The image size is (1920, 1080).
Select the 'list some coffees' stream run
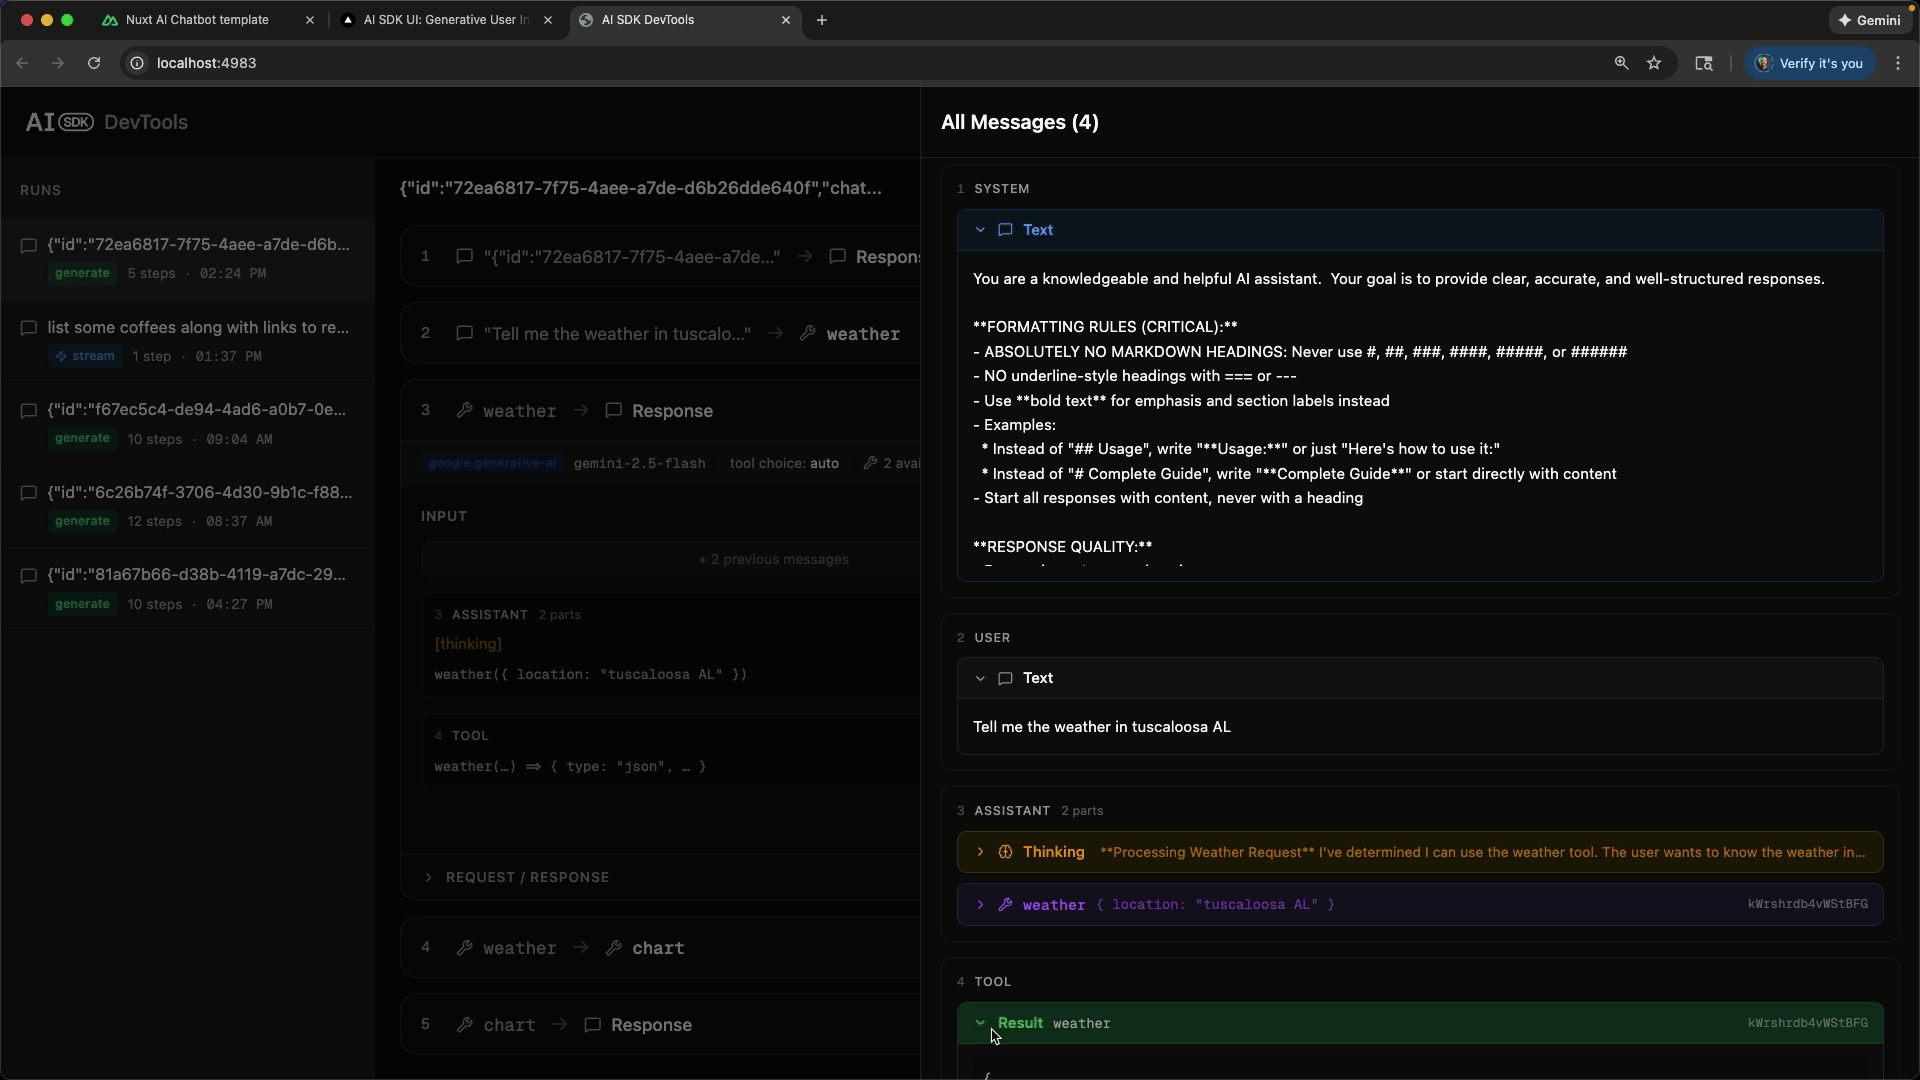188,342
